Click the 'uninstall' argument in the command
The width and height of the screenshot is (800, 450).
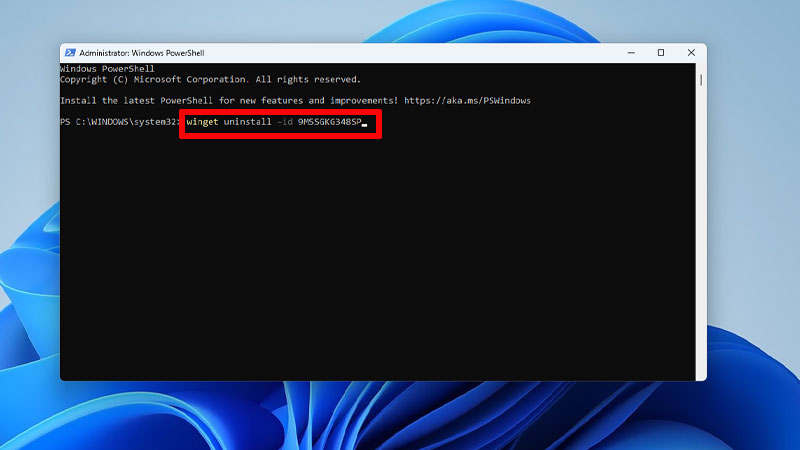tap(247, 122)
